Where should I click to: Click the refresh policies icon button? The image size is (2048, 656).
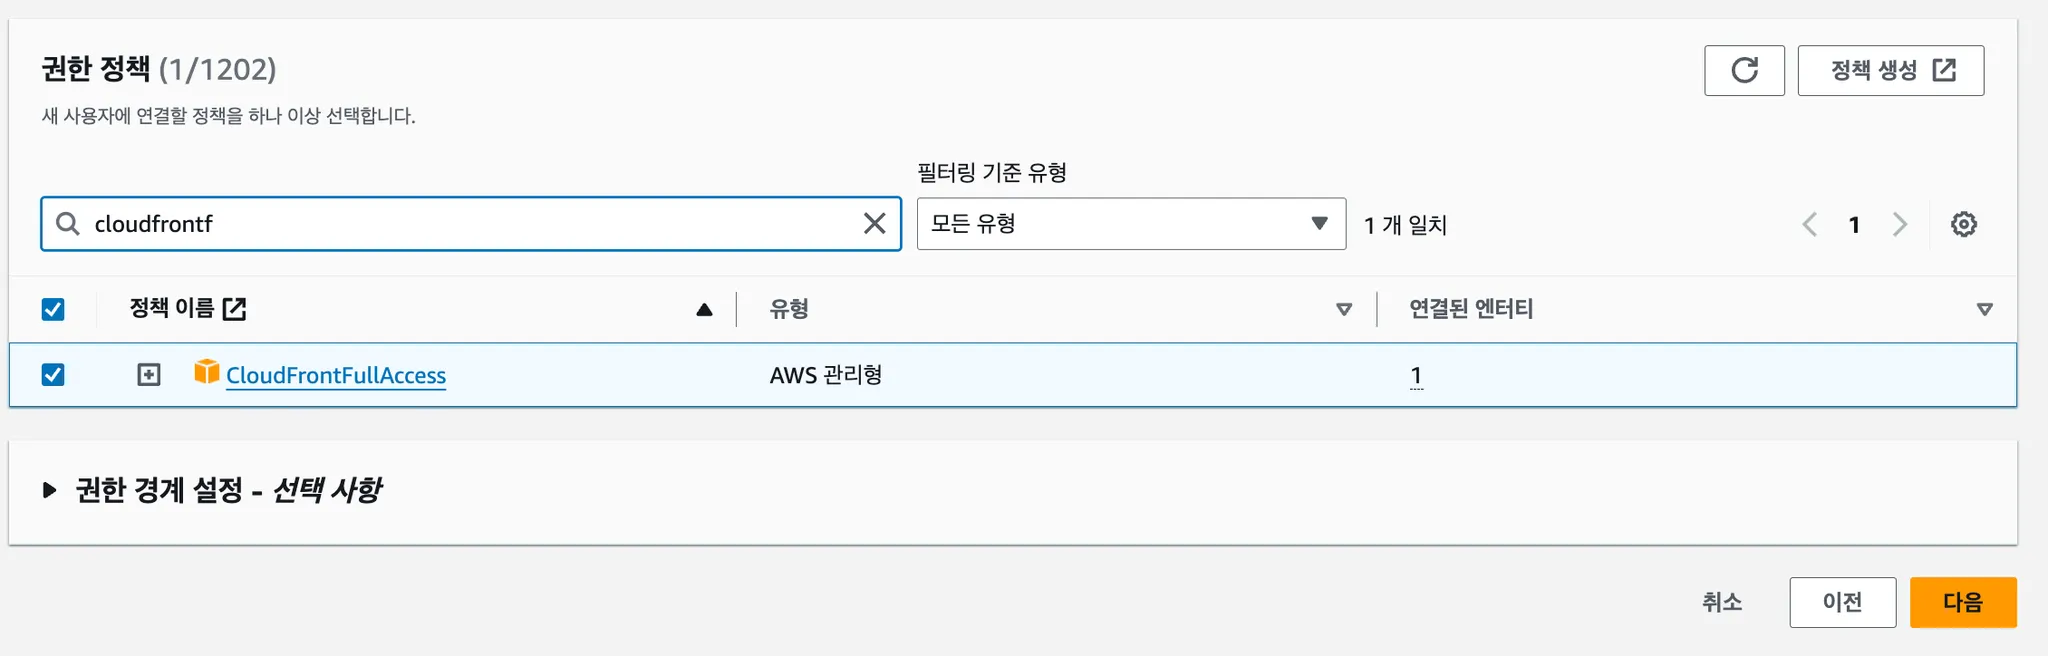click(x=1744, y=70)
